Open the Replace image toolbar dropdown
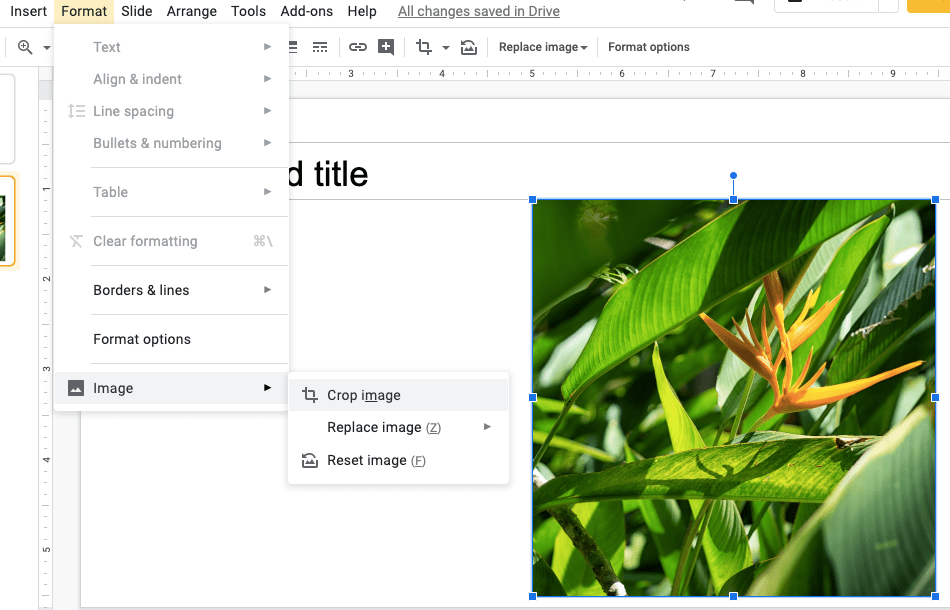The height and width of the screenshot is (610, 950). coord(543,47)
